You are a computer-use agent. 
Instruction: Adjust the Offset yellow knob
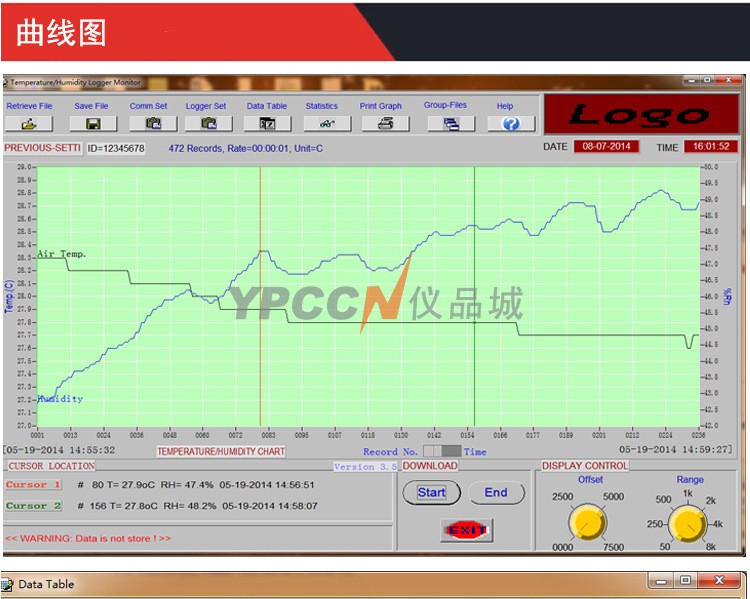point(587,523)
